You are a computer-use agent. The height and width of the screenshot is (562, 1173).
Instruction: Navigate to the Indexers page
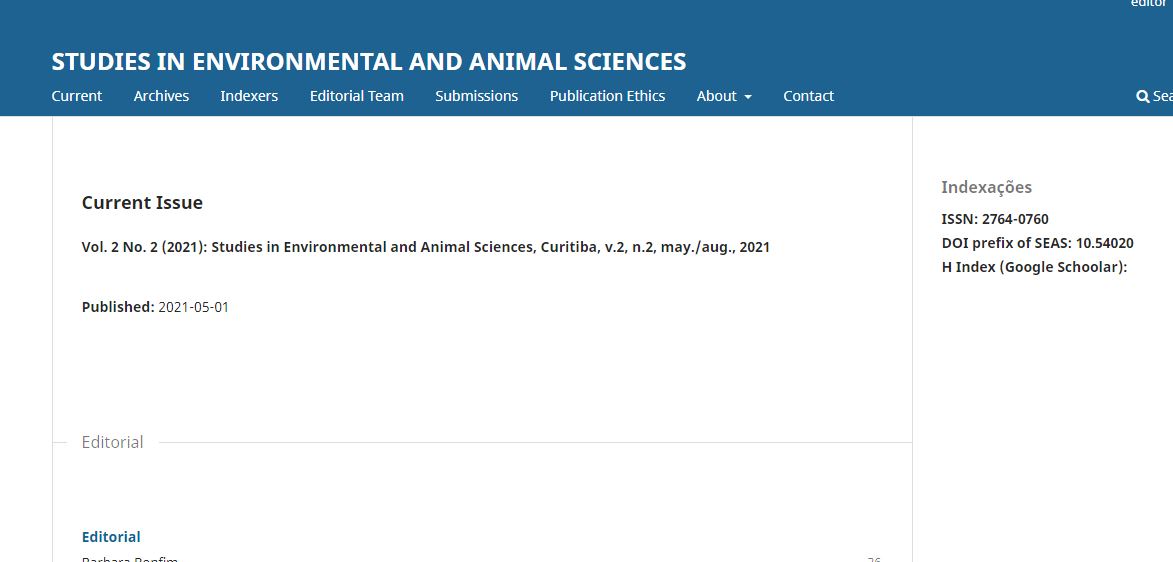(x=249, y=96)
